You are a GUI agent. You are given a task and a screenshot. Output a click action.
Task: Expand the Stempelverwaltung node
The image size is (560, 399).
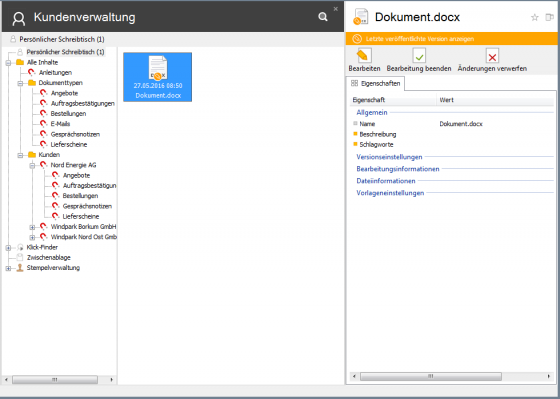coord(8,268)
